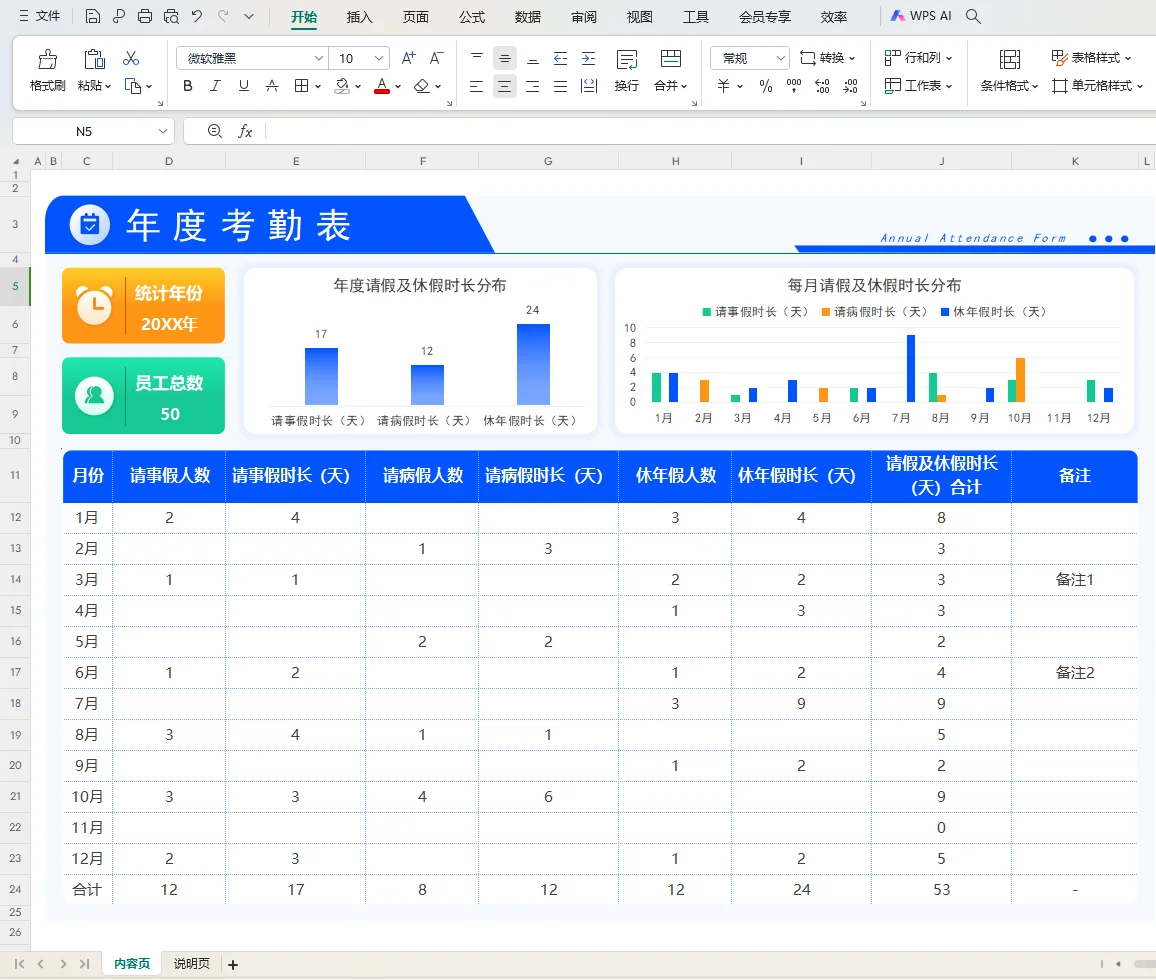
Task: Click the Cut scissors icon
Action: point(131,58)
